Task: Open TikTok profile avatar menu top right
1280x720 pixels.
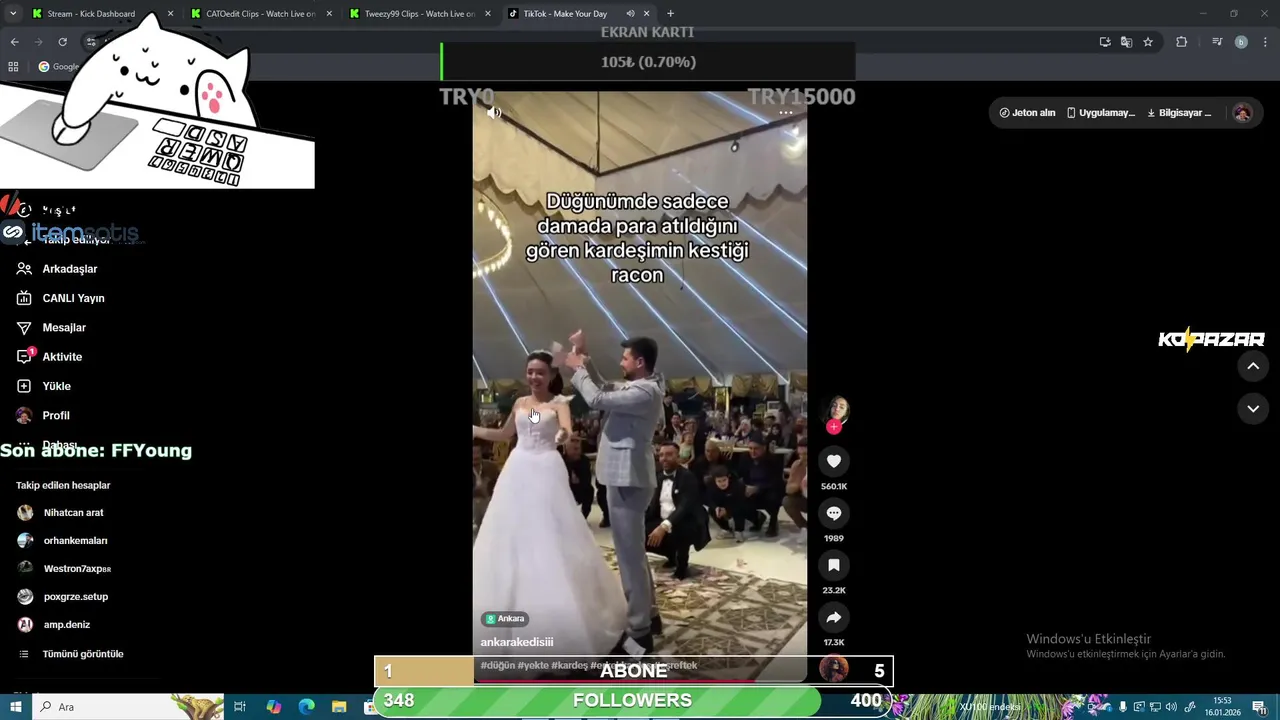Action: pos(1242,113)
